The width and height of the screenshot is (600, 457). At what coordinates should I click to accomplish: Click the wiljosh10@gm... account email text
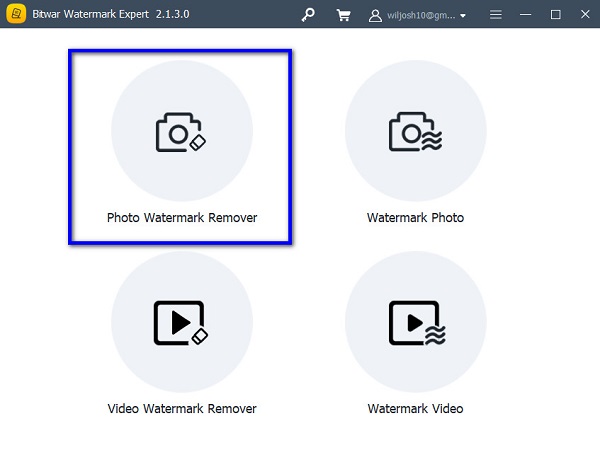[421, 15]
